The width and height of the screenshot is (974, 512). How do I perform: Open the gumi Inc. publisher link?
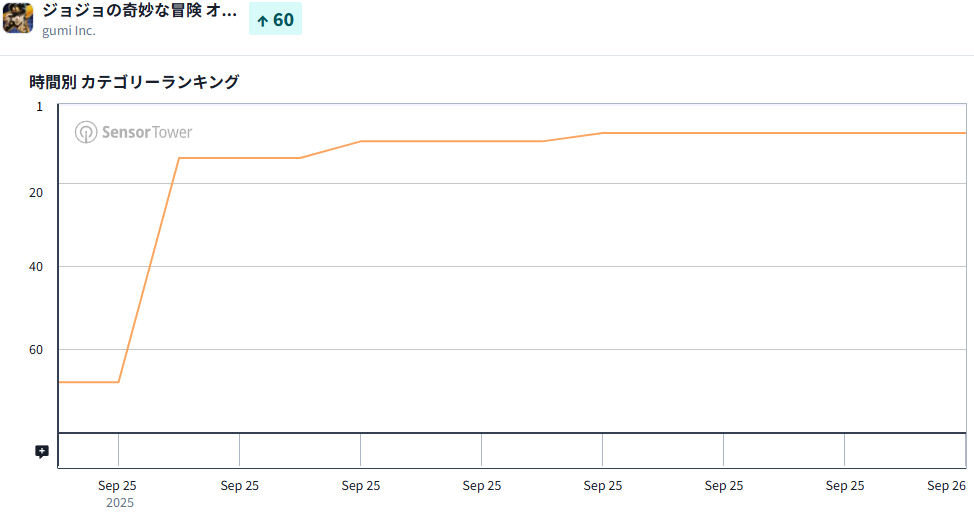(x=69, y=31)
